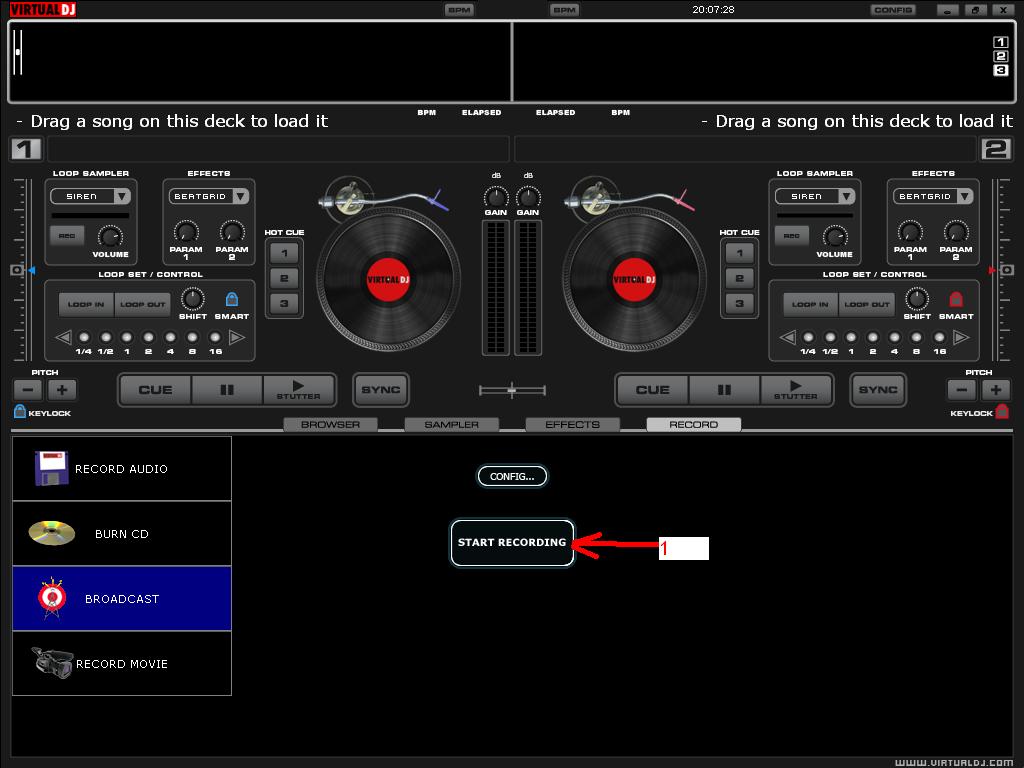Screen dimensions: 1024x768
Task: Set right deck hot cue 2
Action: [739, 278]
